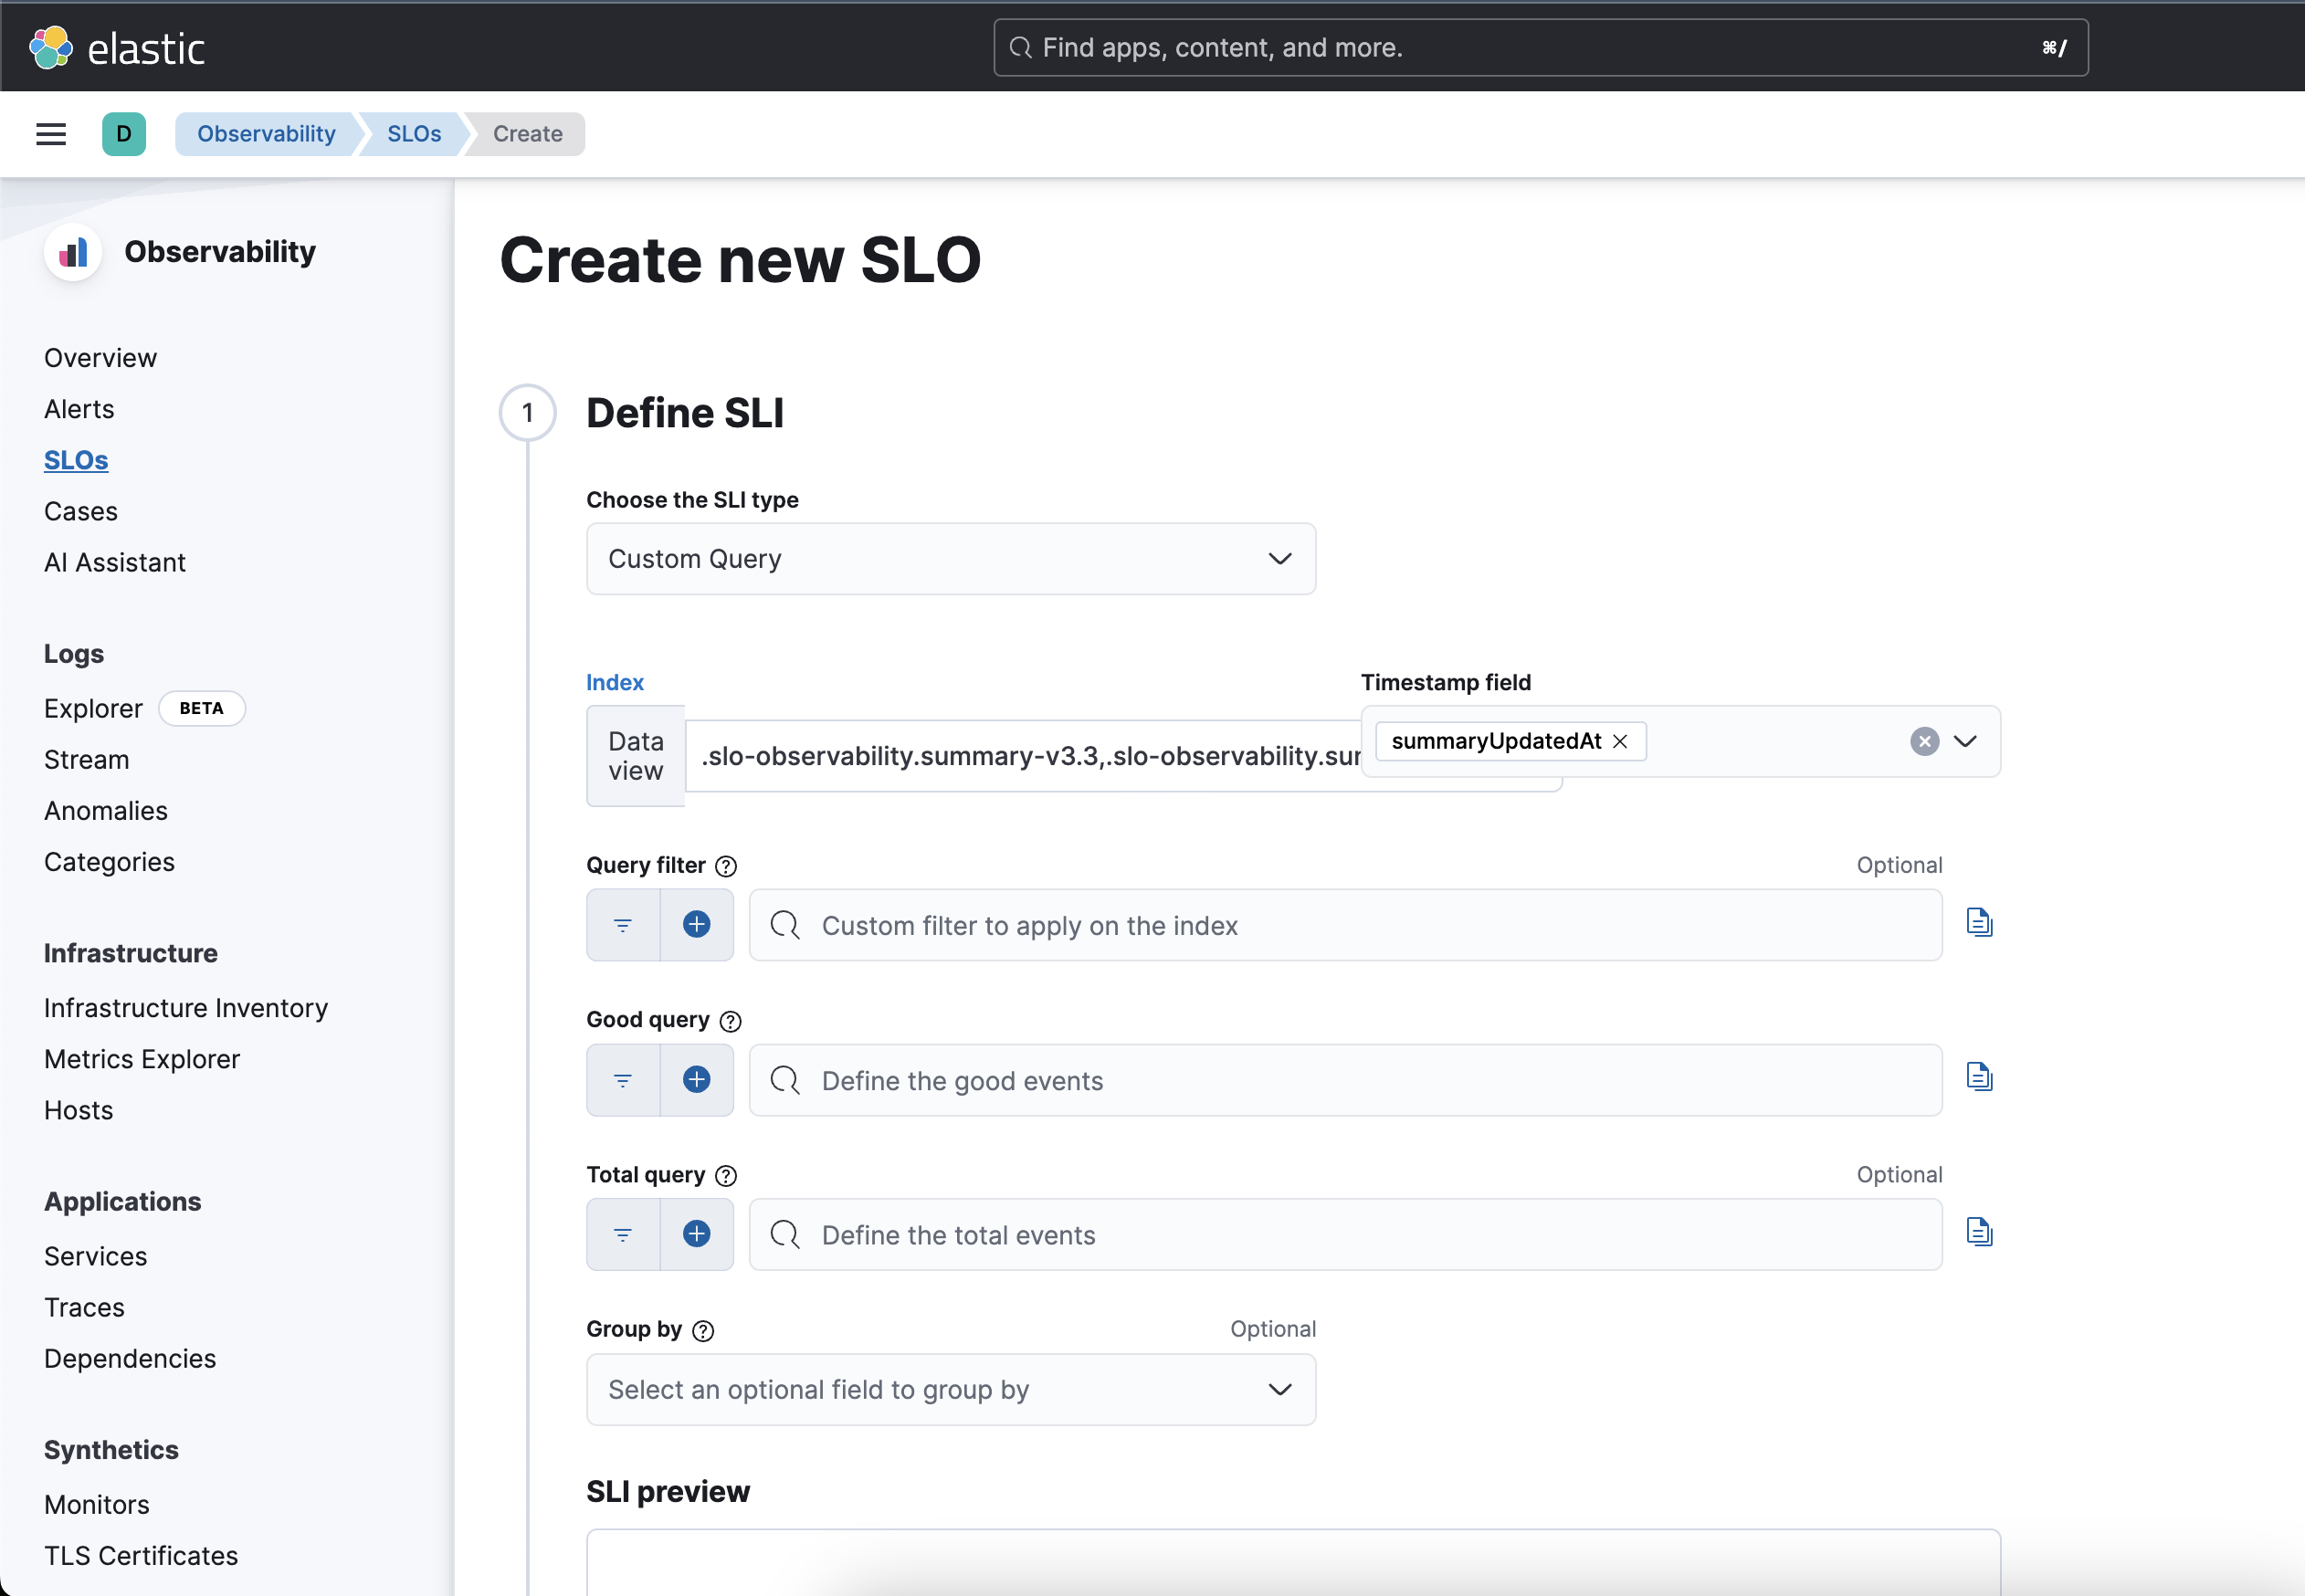2305x1596 pixels.
Task: Open Good query help tooltip icon
Action: (x=730, y=1021)
